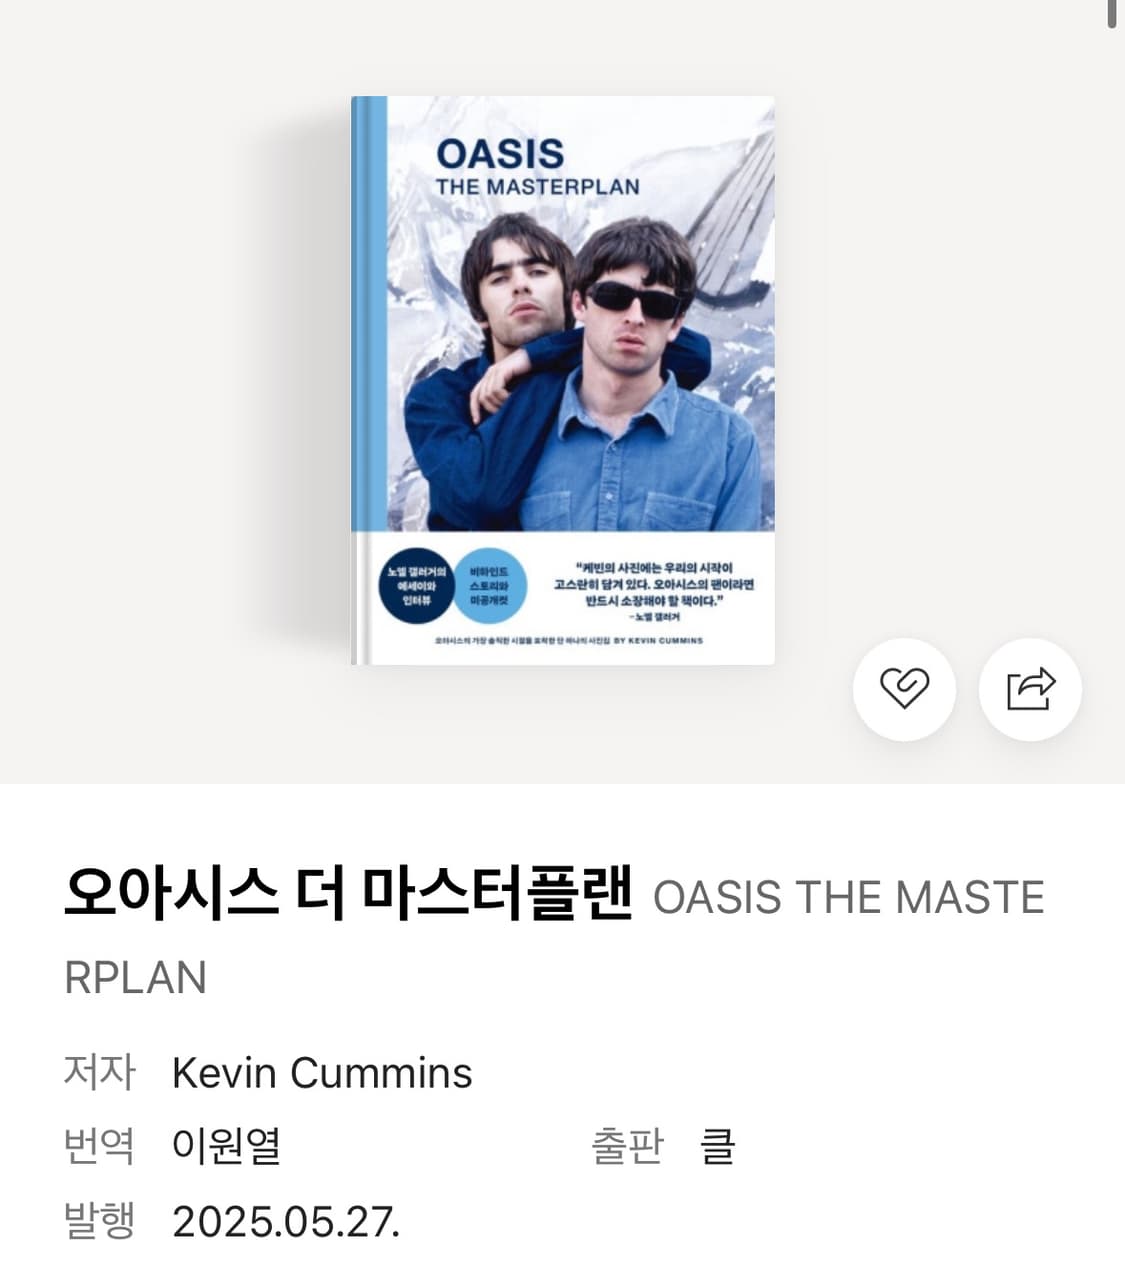Open the share icon button
The height and width of the screenshot is (1282, 1125).
1030,689
